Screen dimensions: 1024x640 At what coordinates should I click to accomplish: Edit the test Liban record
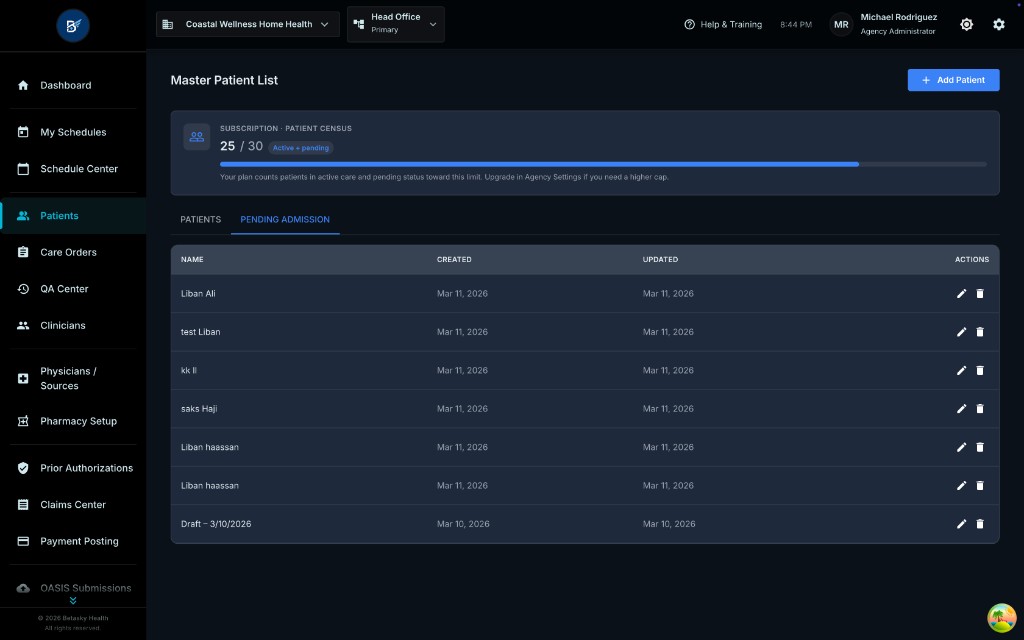click(x=961, y=332)
